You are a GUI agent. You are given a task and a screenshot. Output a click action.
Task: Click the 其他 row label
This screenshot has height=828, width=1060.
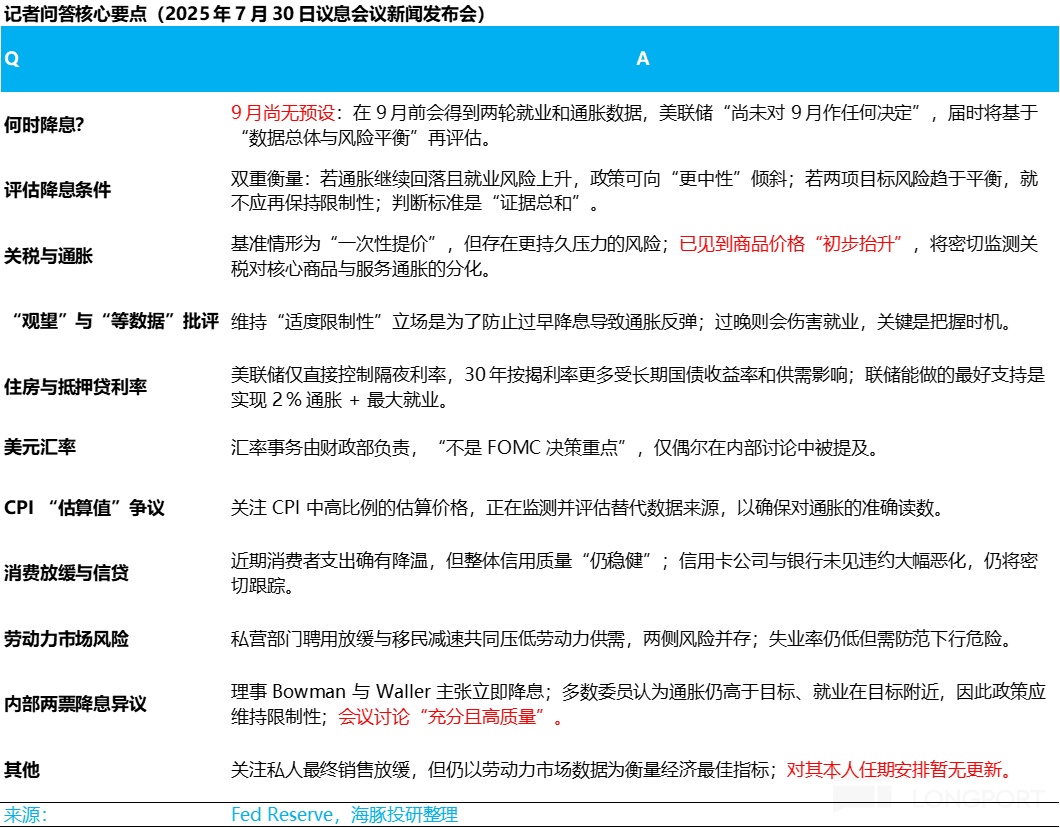22,769
